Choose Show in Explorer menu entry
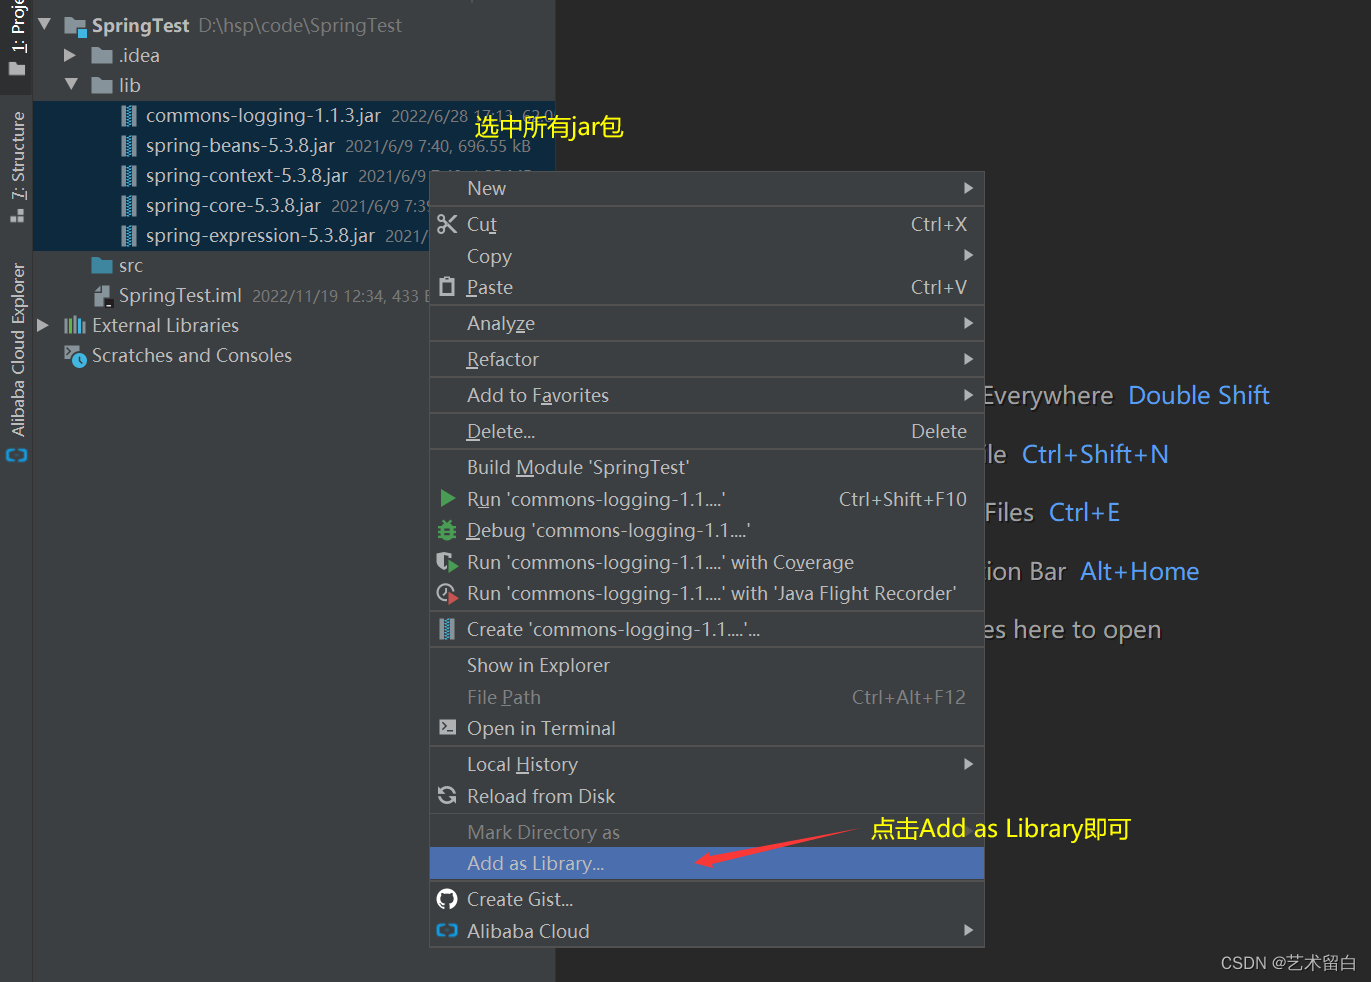This screenshot has height=982, width=1371. tap(707, 665)
